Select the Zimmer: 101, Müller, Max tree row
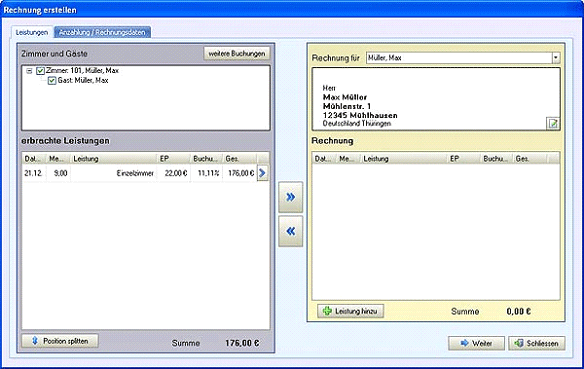584x369 pixels. coord(82,71)
